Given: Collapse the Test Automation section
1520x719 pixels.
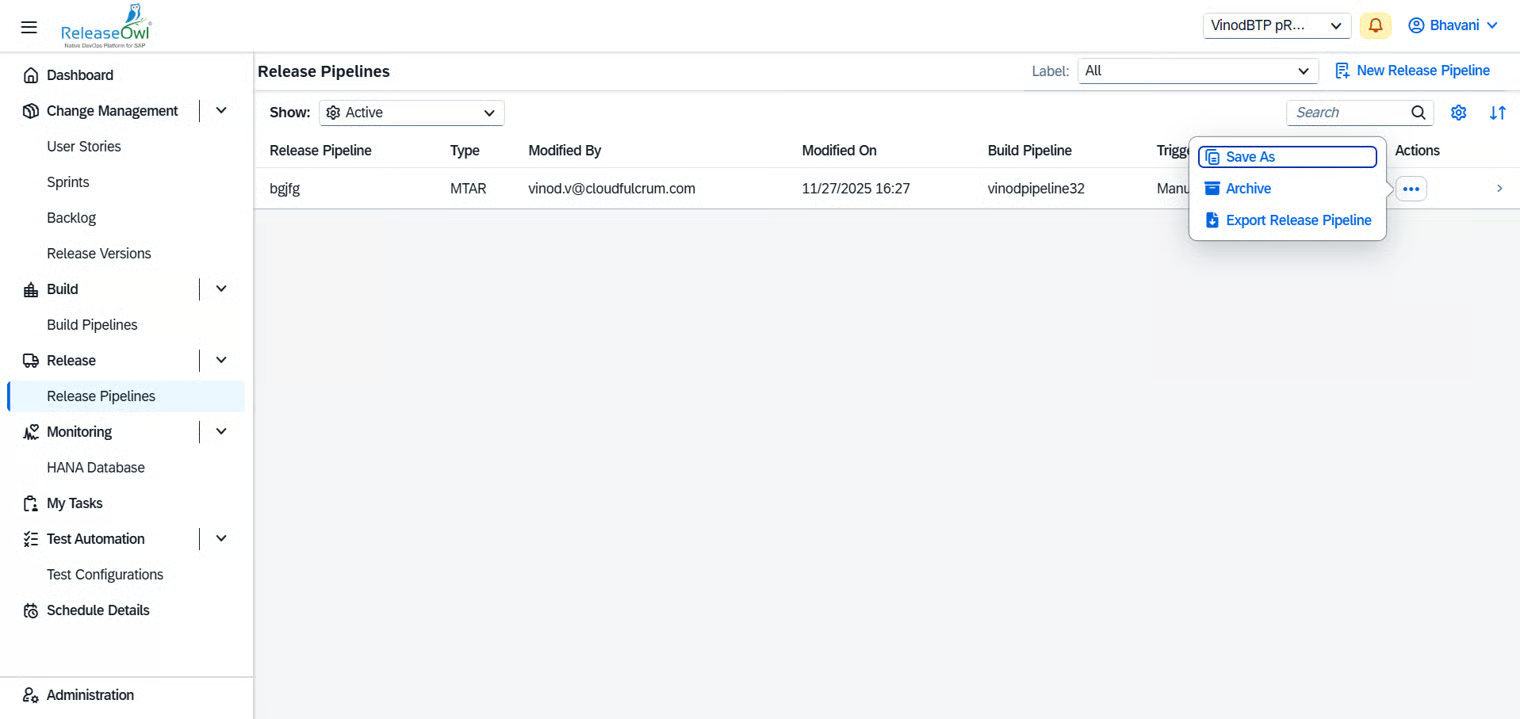Looking at the screenshot, I should 221,539.
